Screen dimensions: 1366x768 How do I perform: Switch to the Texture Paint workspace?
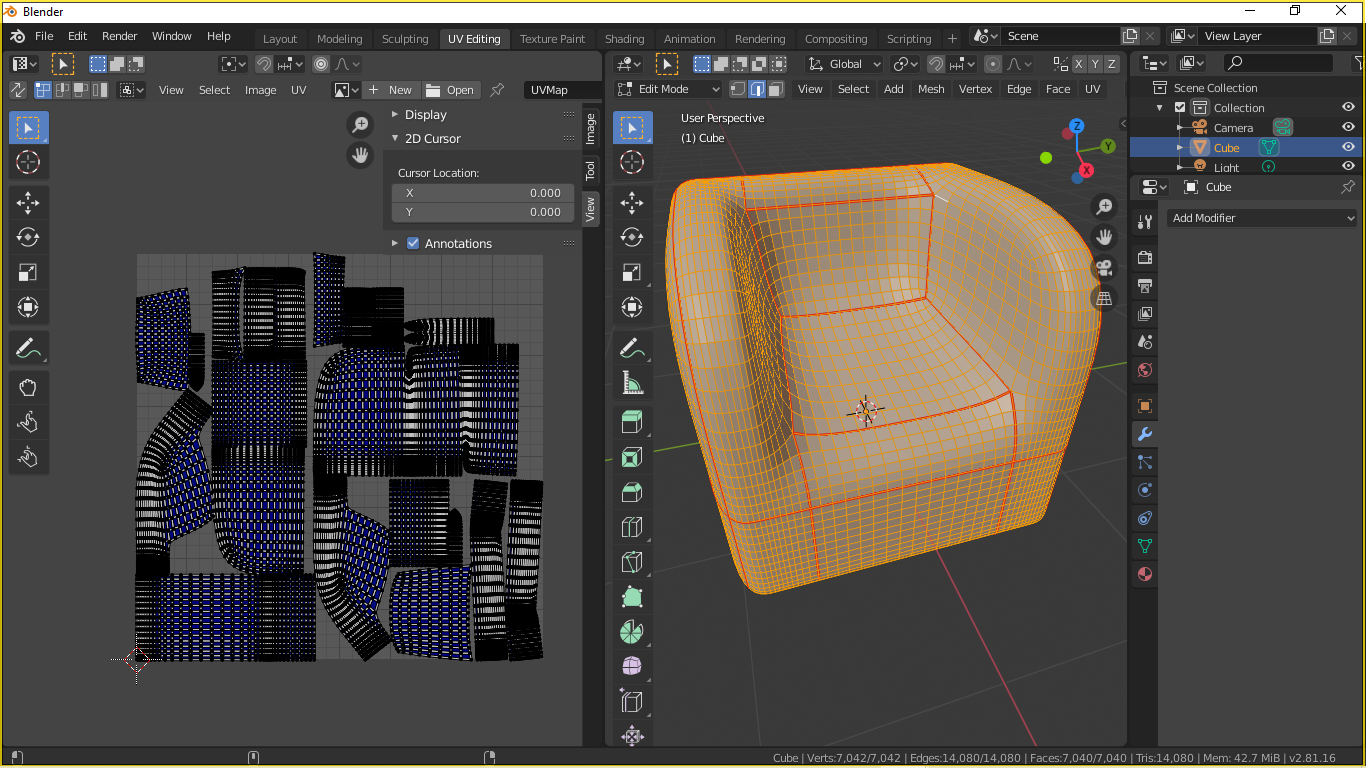point(552,39)
